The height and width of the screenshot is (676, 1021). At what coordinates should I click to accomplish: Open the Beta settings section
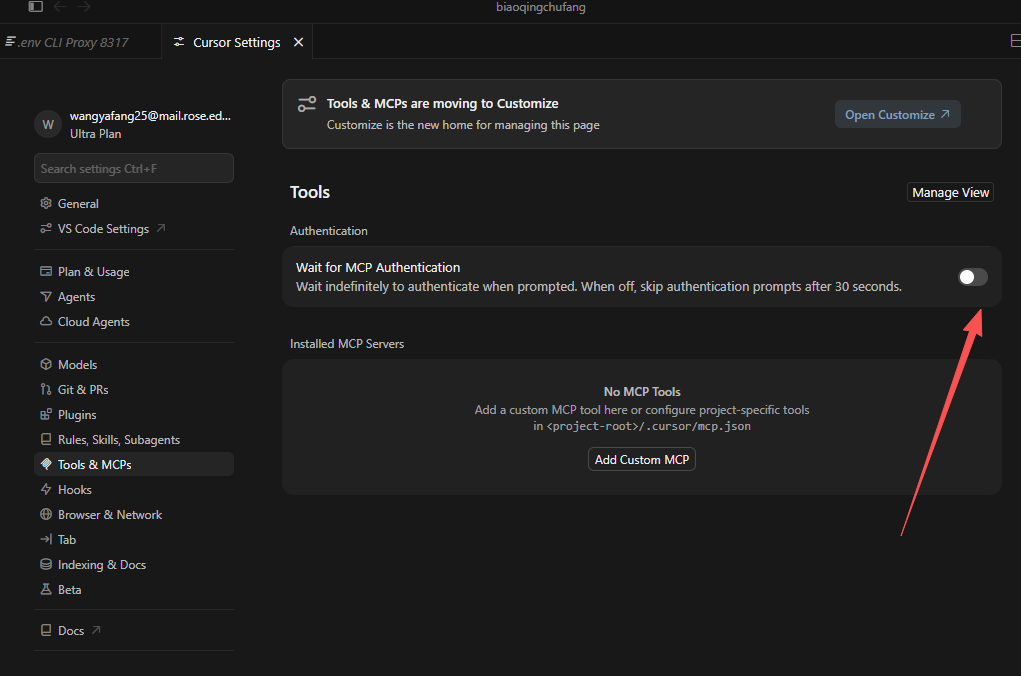click(133, 589)
